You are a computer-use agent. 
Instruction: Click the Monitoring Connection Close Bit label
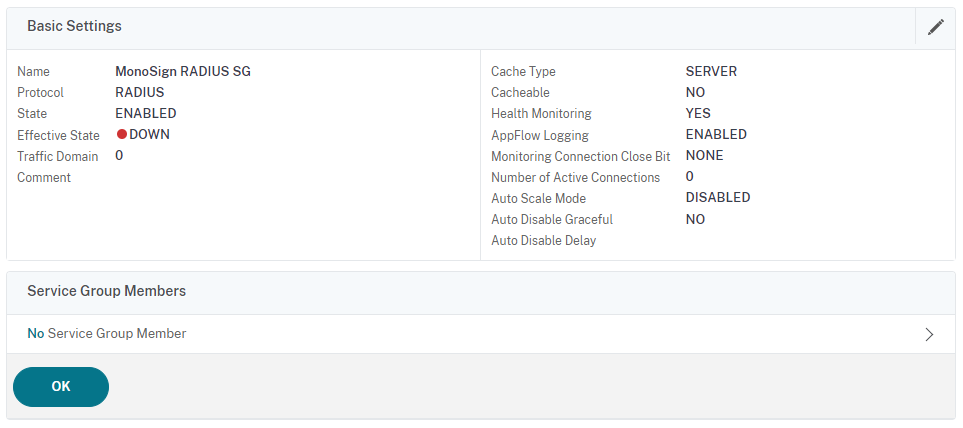tap(580, 157)
